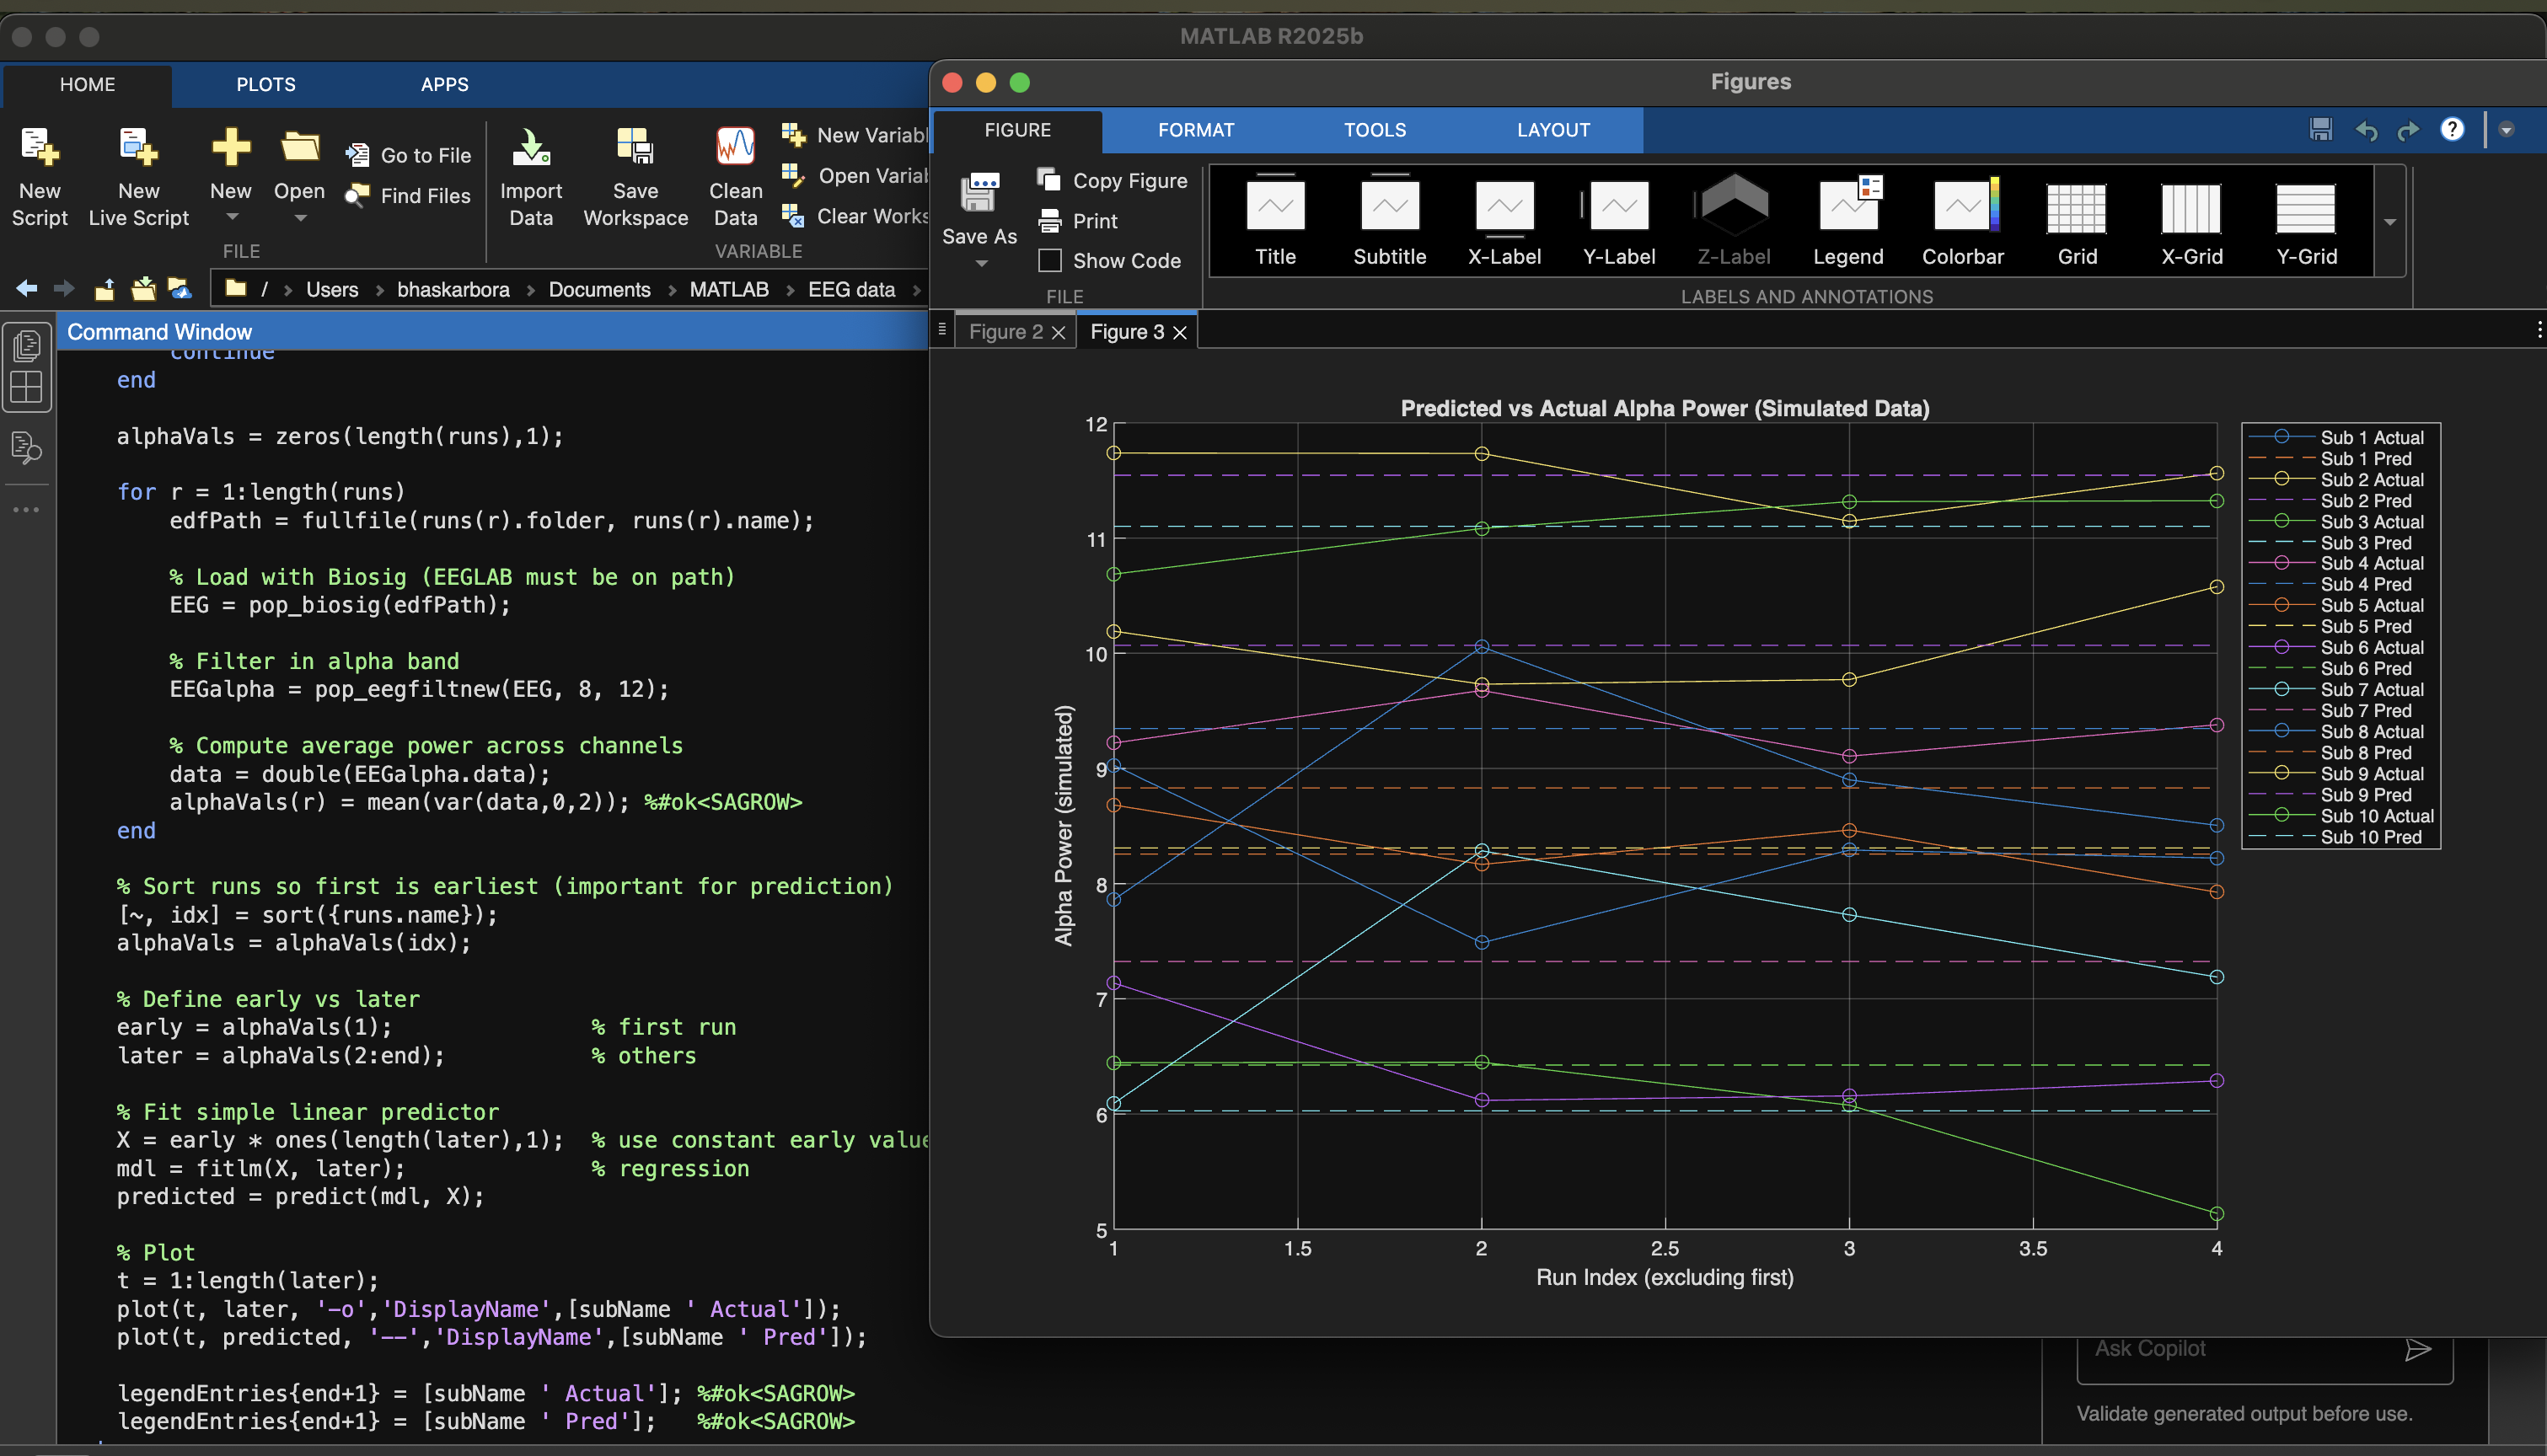
Task: Toggle the figure Legend
Action: tap(1848, 220)
